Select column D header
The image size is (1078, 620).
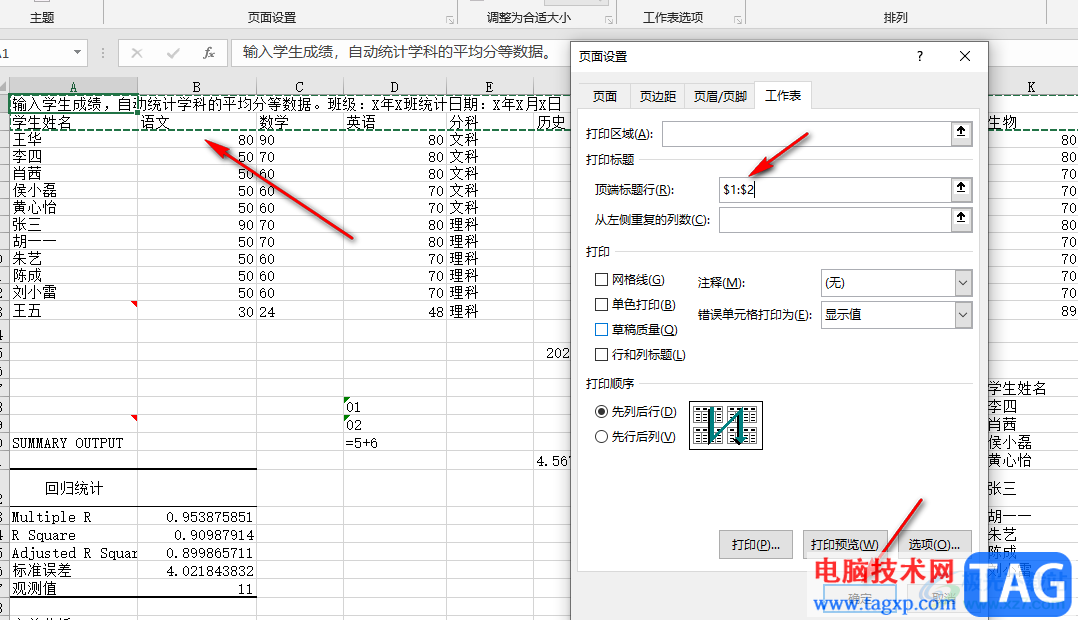(x=395, y=87)
